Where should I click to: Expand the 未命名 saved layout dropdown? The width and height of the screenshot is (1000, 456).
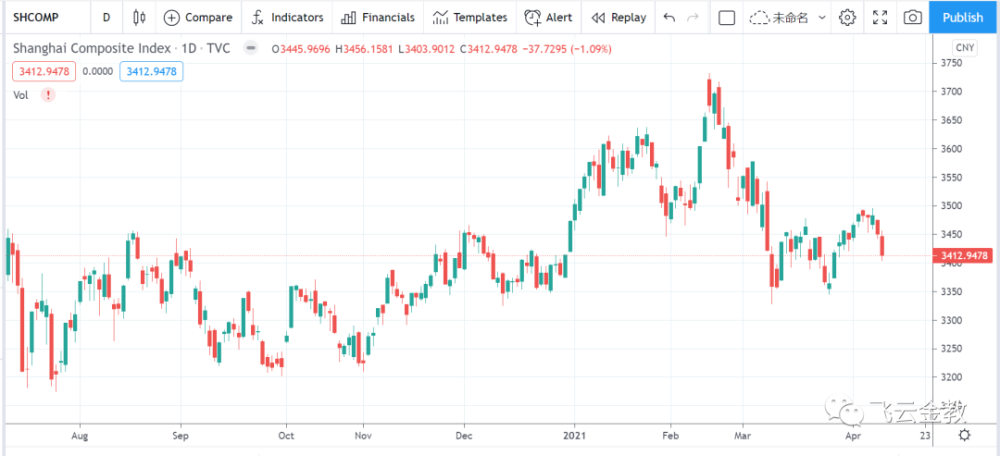click(821, 17)
